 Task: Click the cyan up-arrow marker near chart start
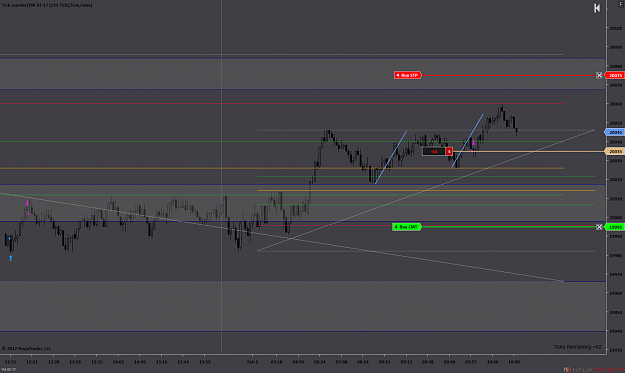click(11, 258)
